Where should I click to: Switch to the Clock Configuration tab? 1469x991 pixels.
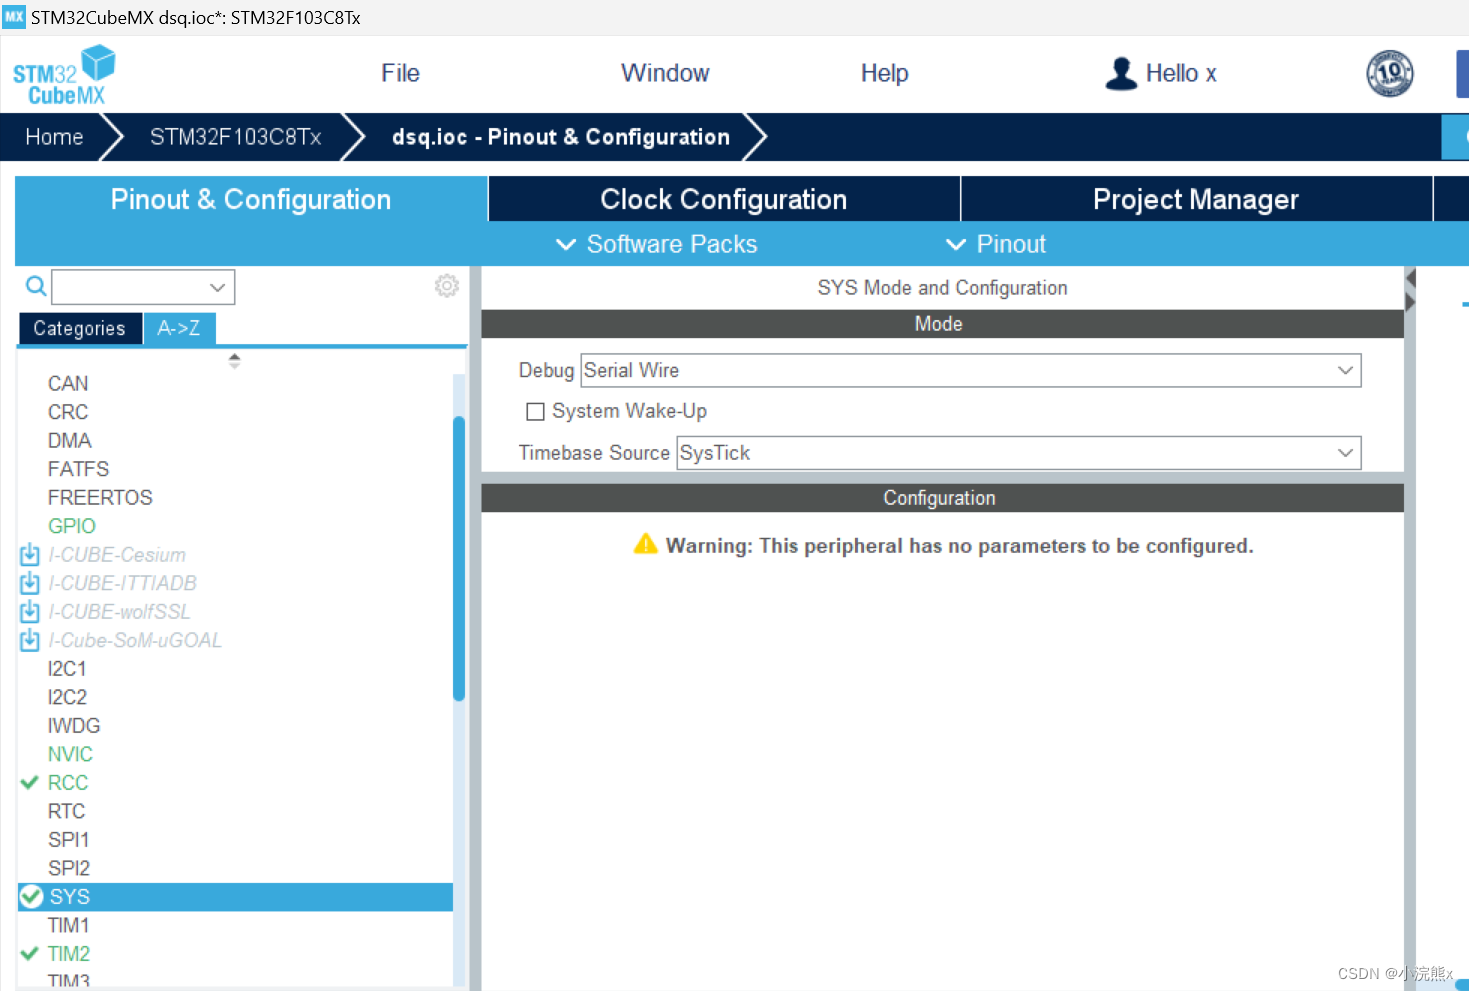(724, 199)
